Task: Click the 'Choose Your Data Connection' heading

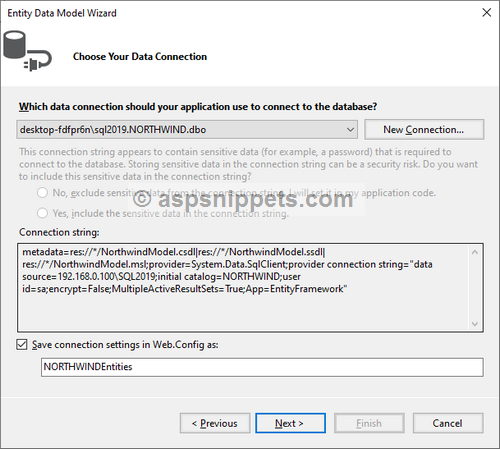Action: point(140,57)
